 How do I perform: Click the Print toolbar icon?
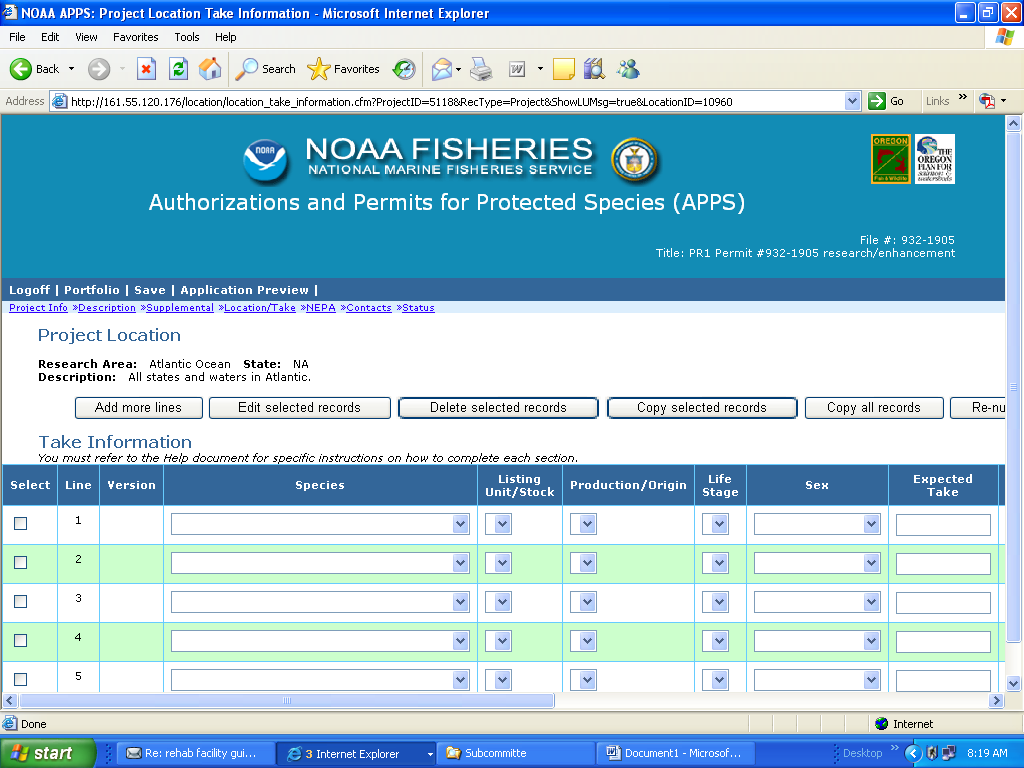481,69
